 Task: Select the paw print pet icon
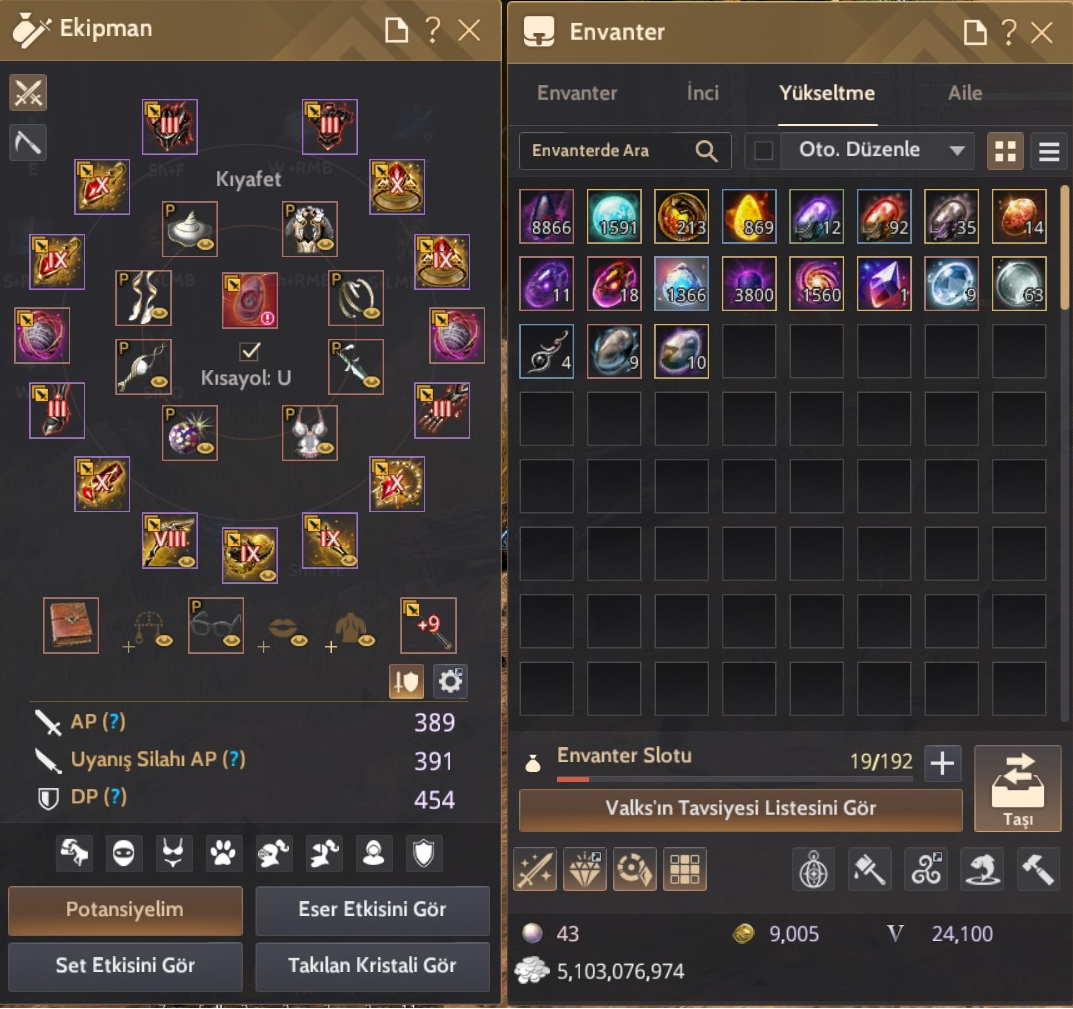(x=223, y=854)
